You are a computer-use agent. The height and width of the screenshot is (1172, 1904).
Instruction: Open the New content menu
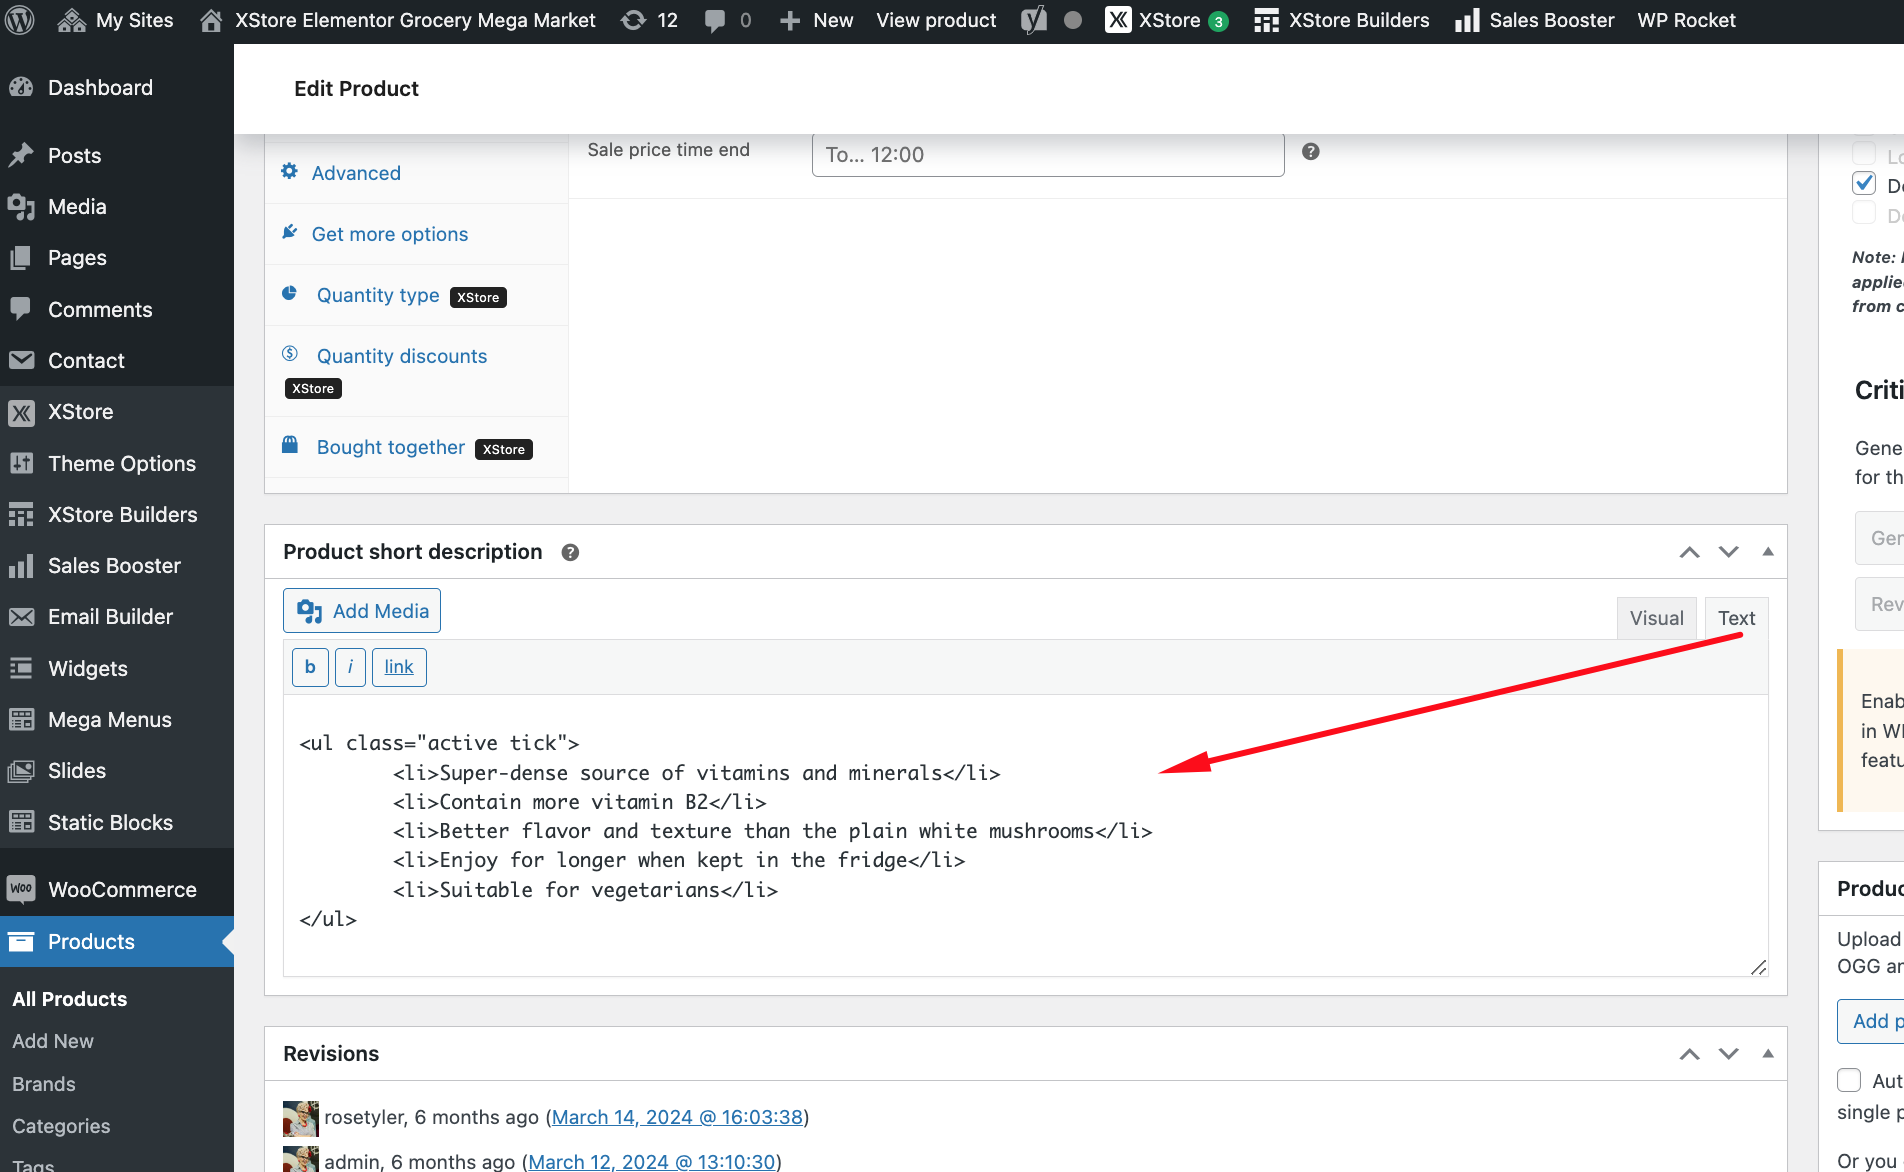coord(817,20)
